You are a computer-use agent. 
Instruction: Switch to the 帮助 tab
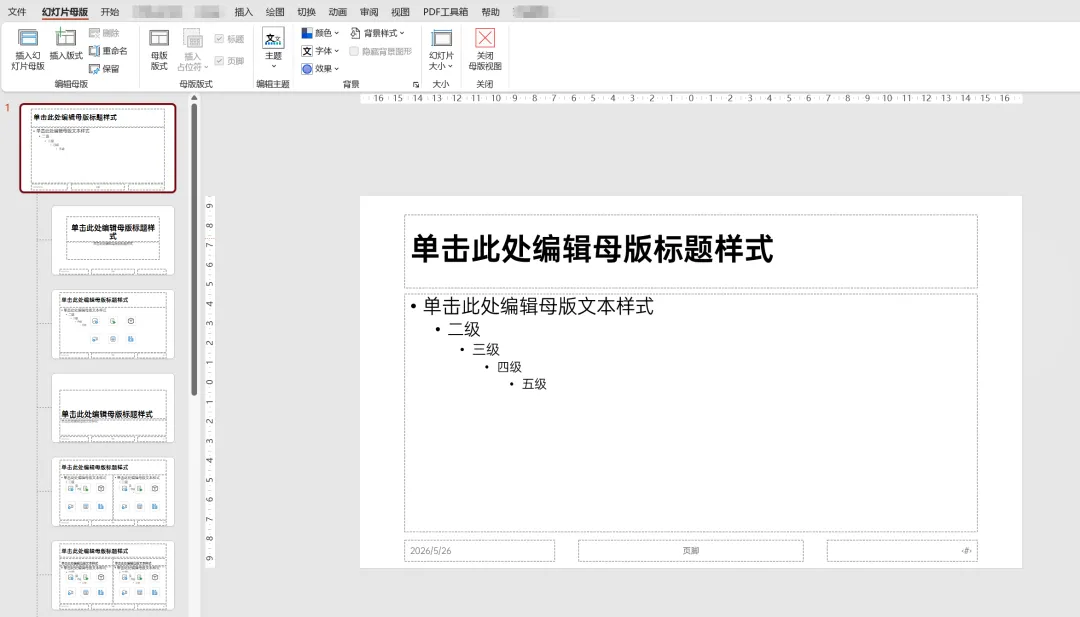click(x=490, y=12)
